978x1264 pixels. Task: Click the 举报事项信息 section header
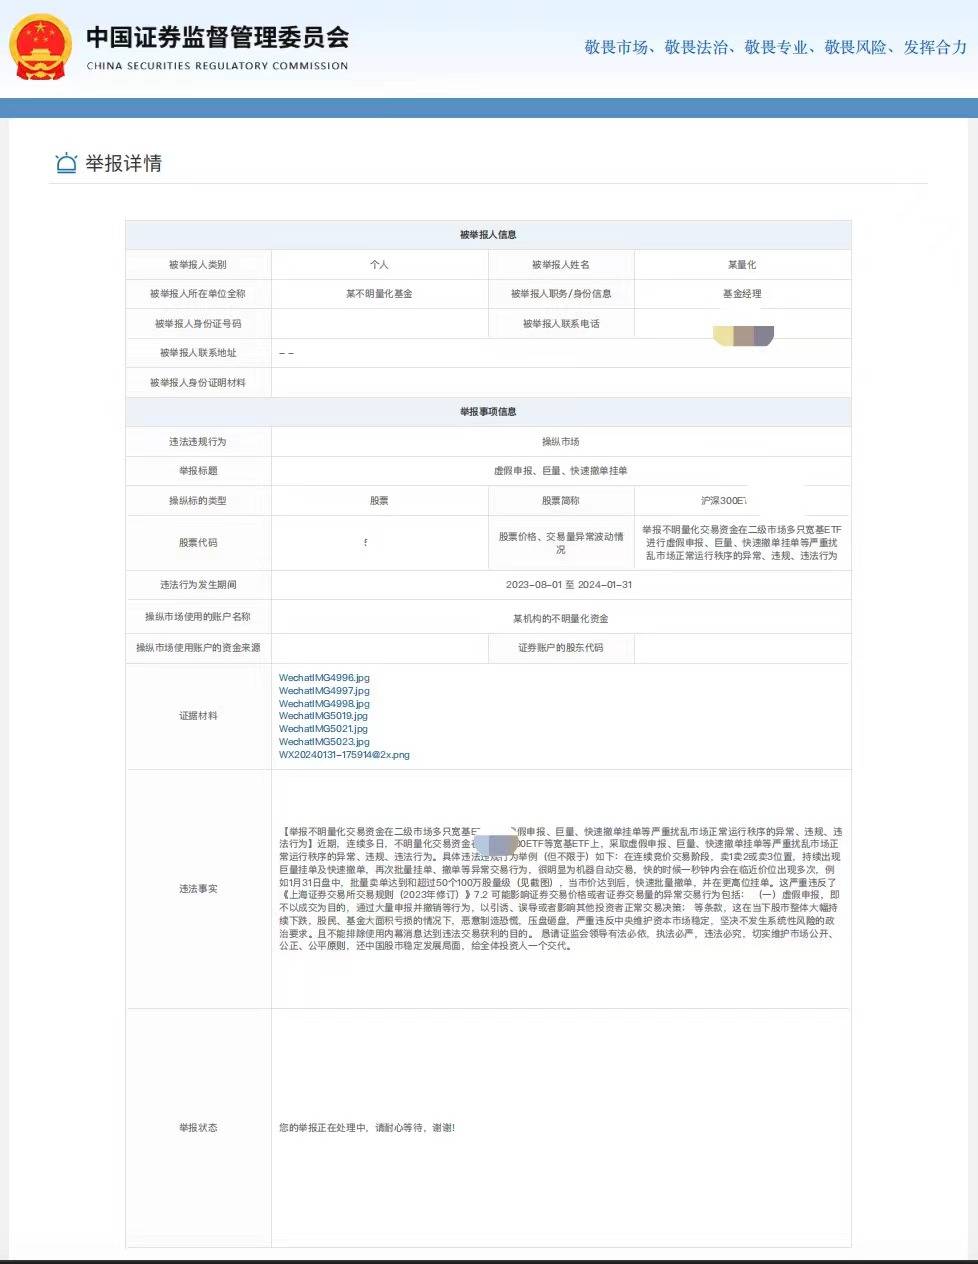pos(488,412)
